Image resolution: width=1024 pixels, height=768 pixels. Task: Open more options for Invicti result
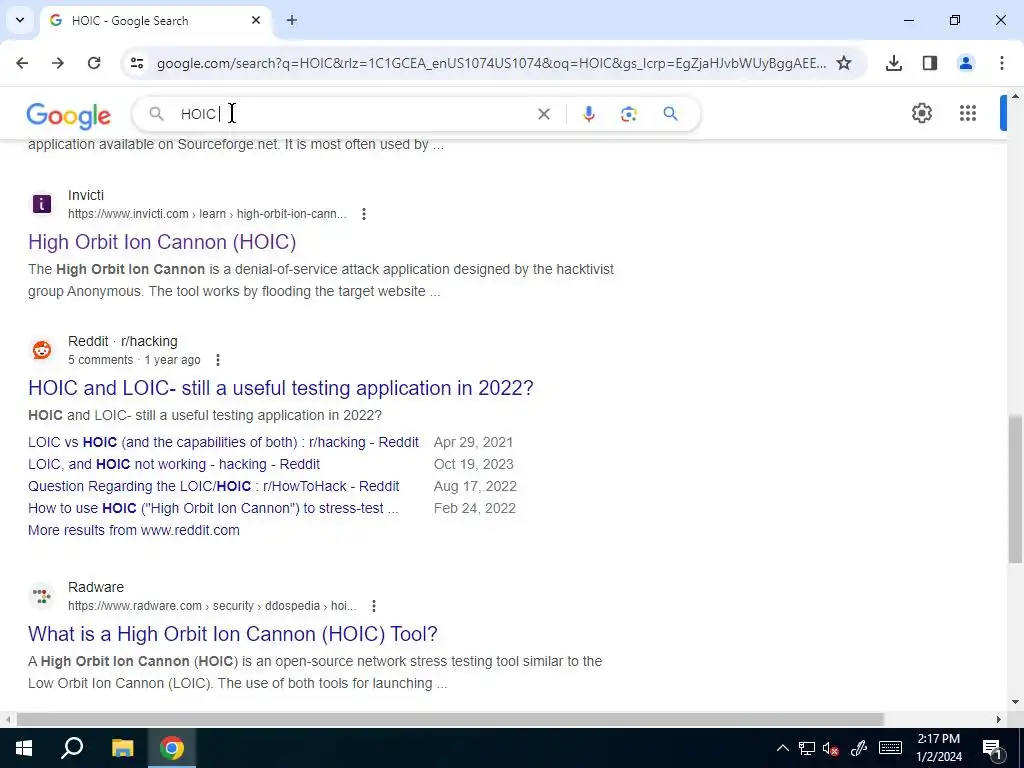point(364,214)
